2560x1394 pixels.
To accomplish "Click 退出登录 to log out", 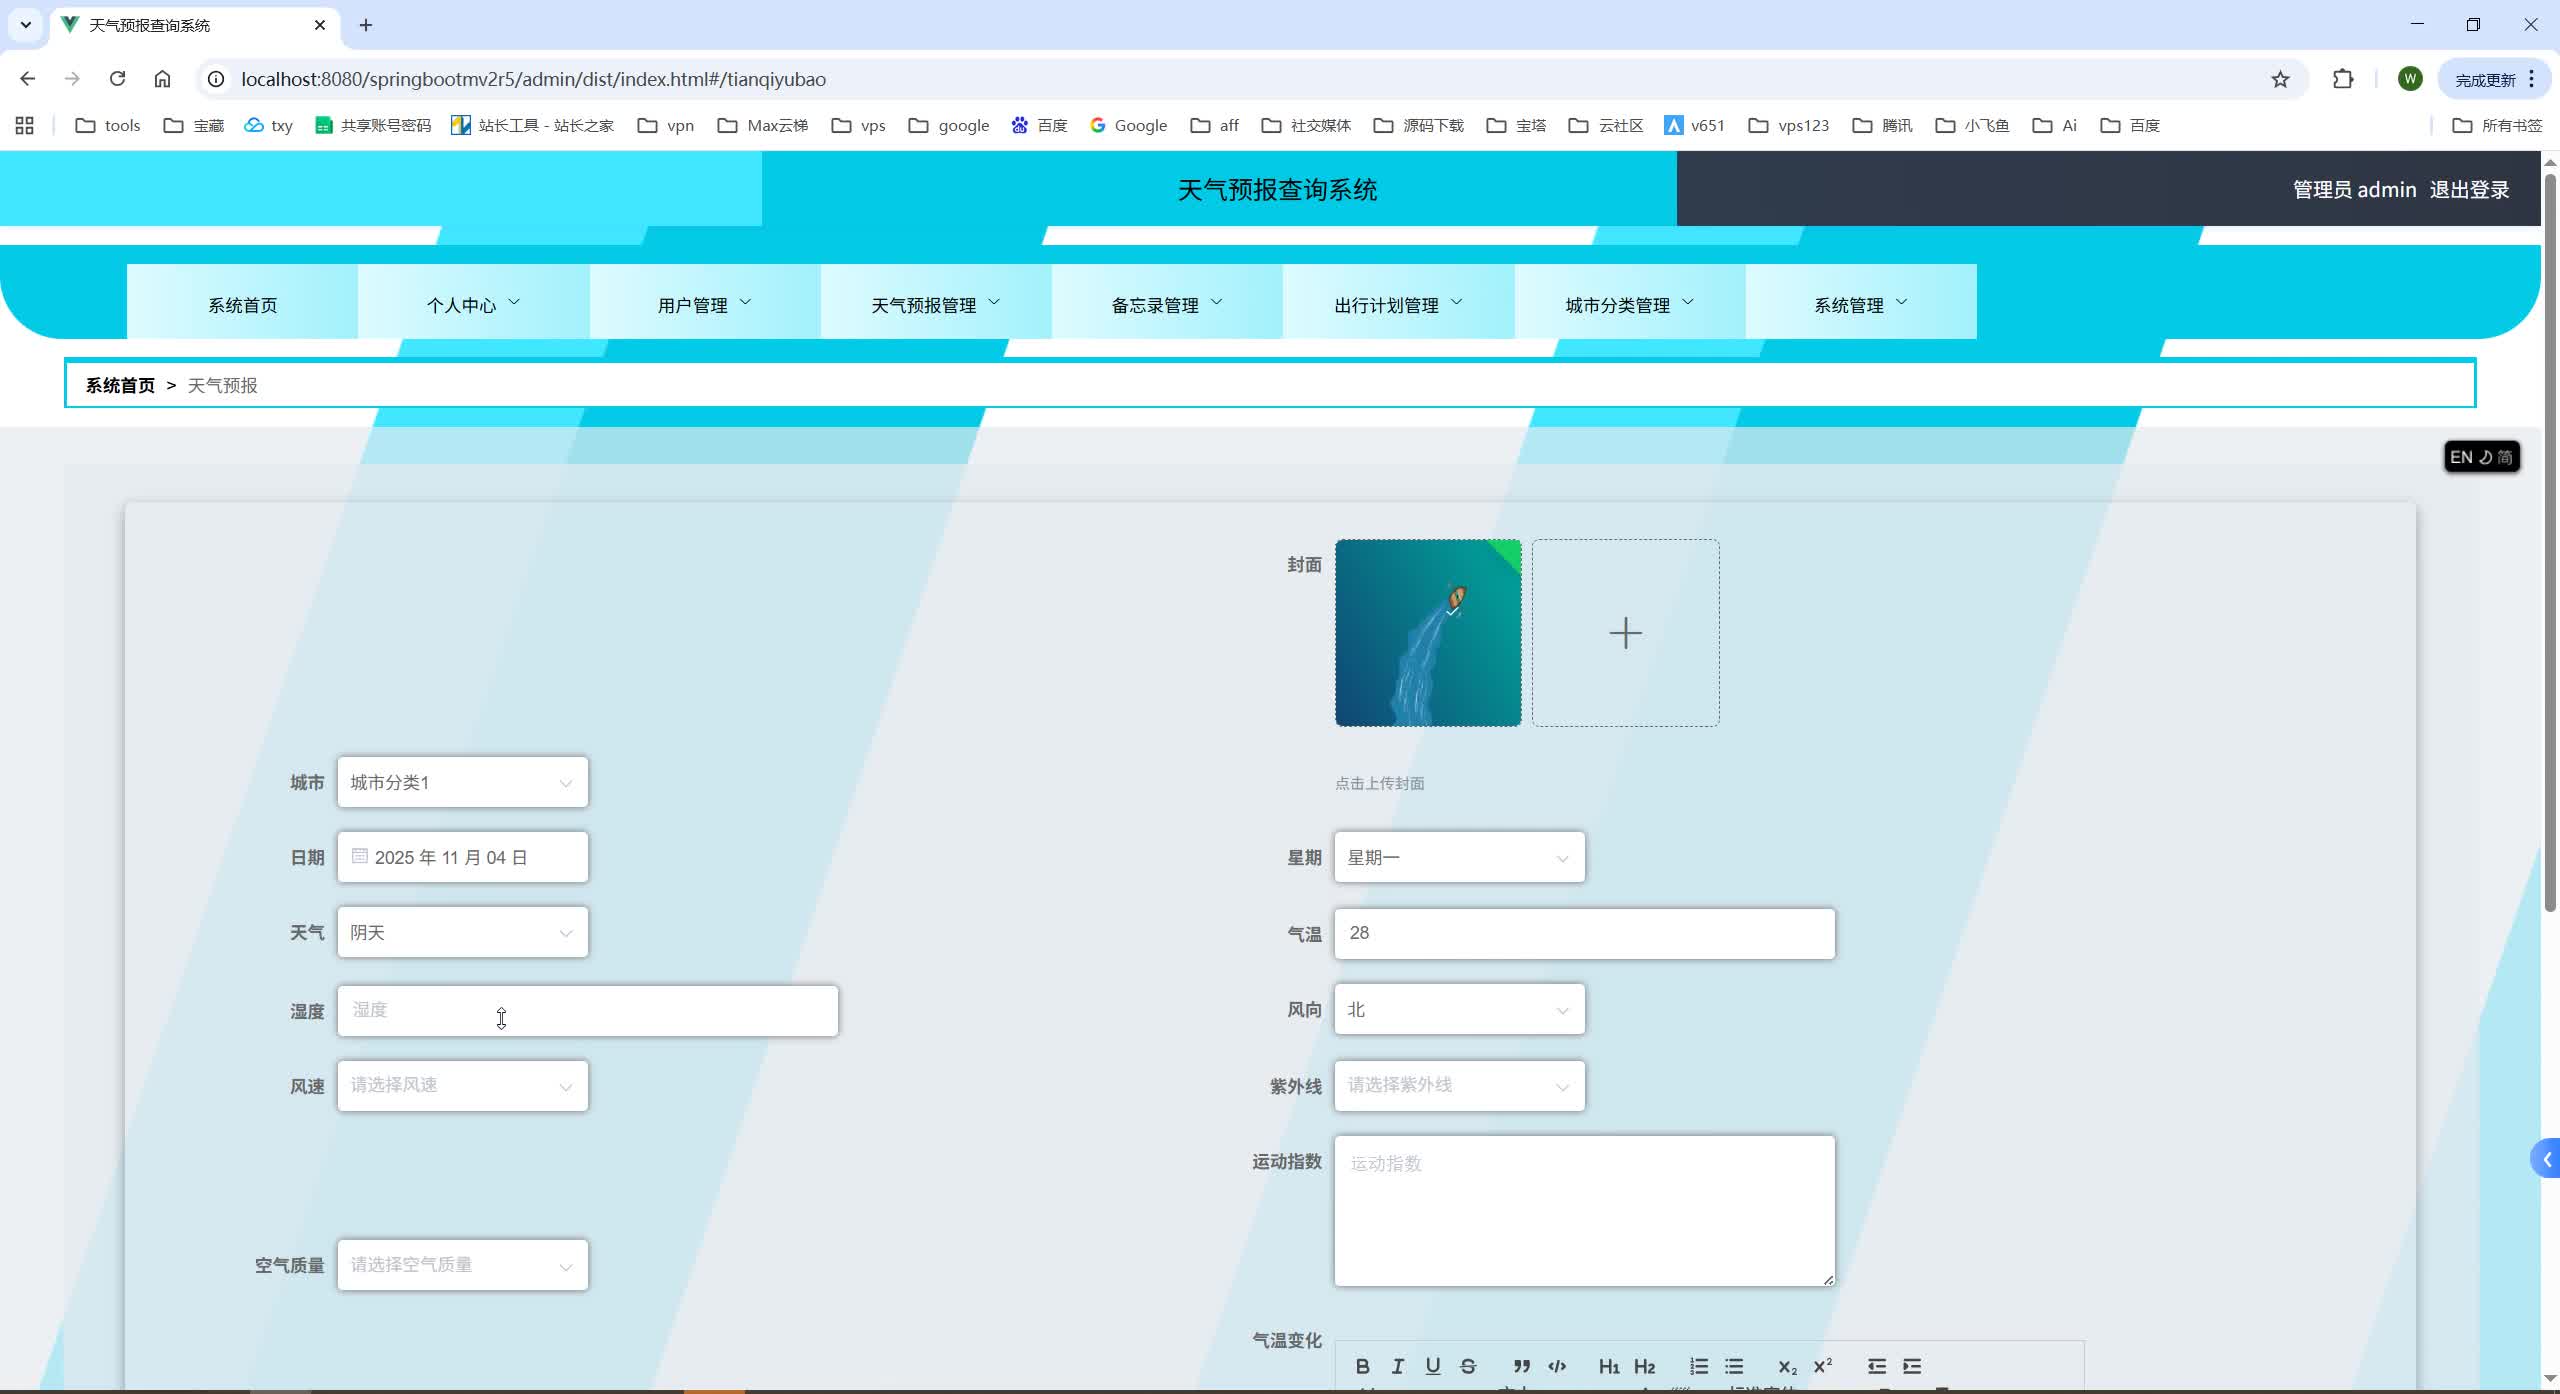I will (x=2471, y=188).
